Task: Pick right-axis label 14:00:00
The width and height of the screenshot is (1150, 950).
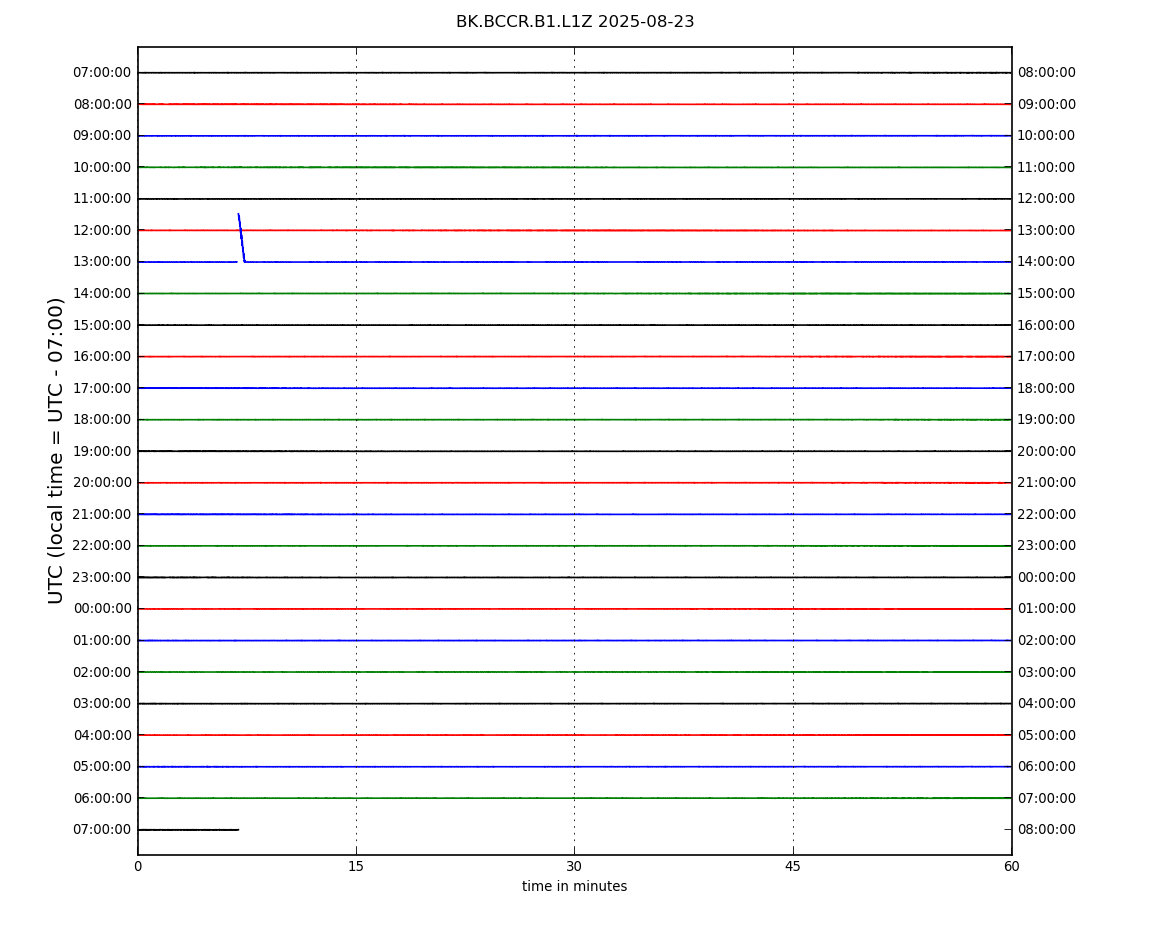Action: (1047, 262)
